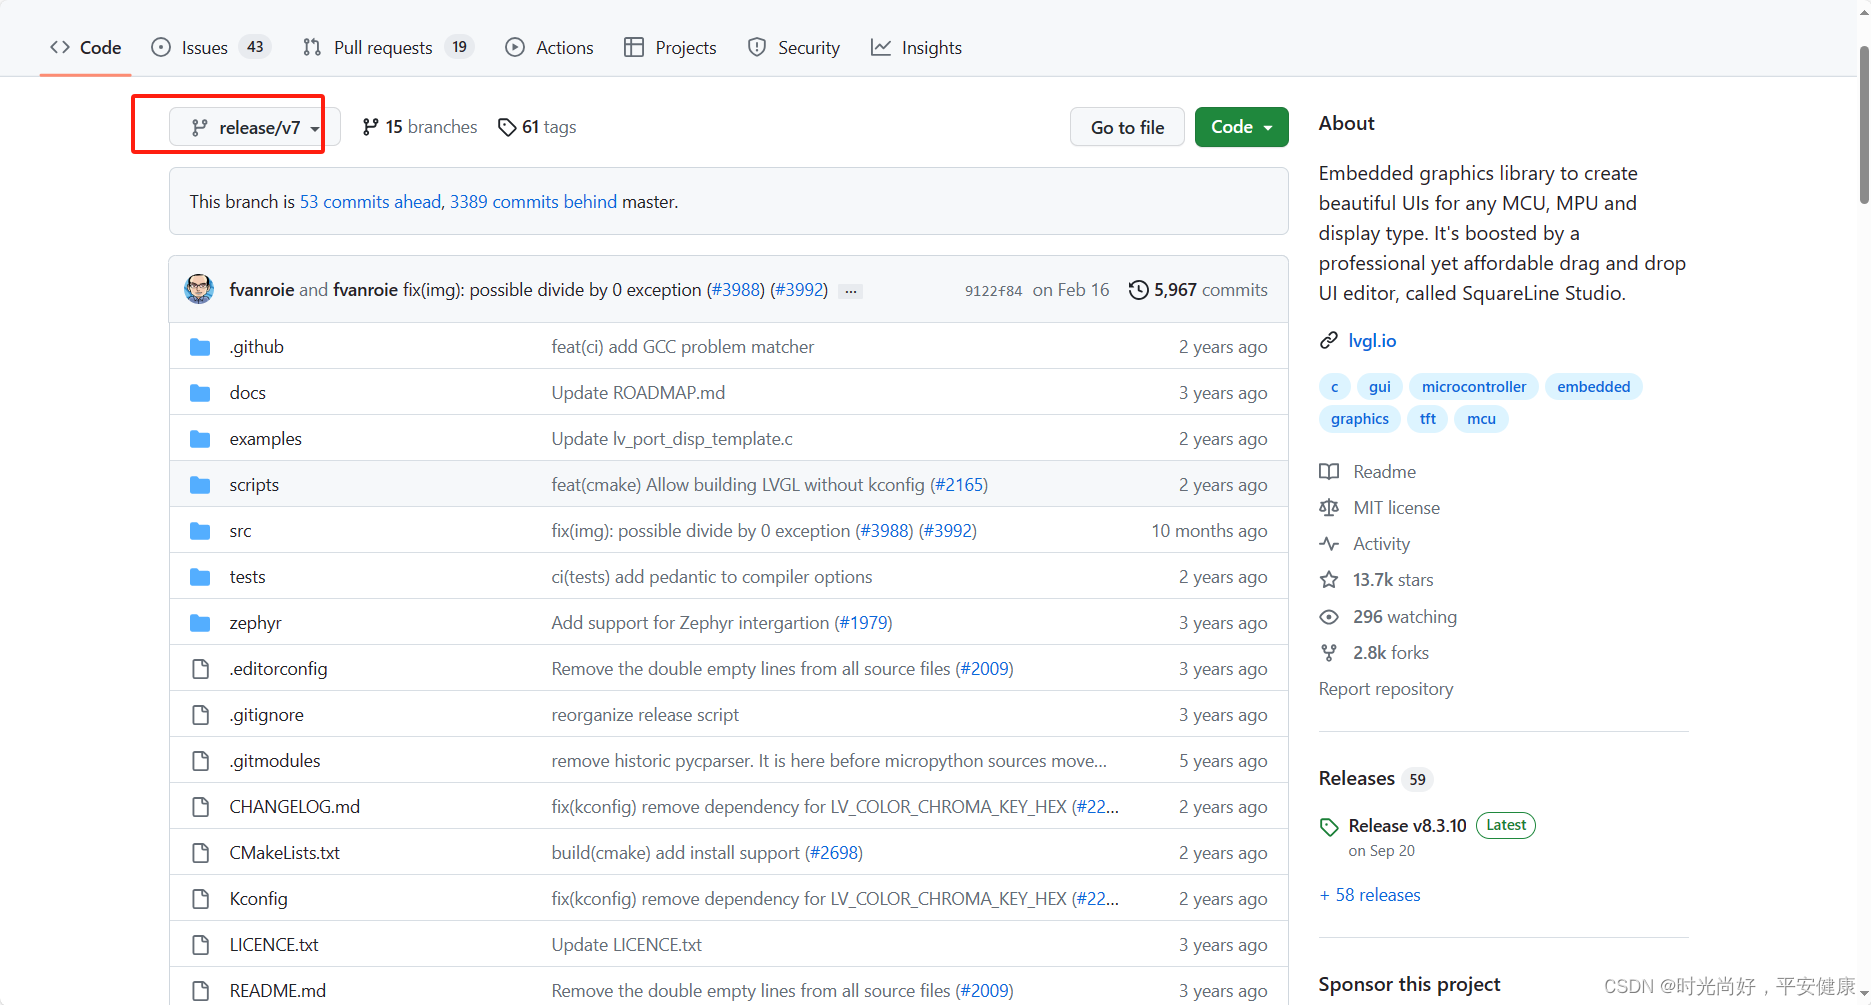Expand commit message ellipsis button
Viewport: 1871px width, 1005px height.
[850, 291]
